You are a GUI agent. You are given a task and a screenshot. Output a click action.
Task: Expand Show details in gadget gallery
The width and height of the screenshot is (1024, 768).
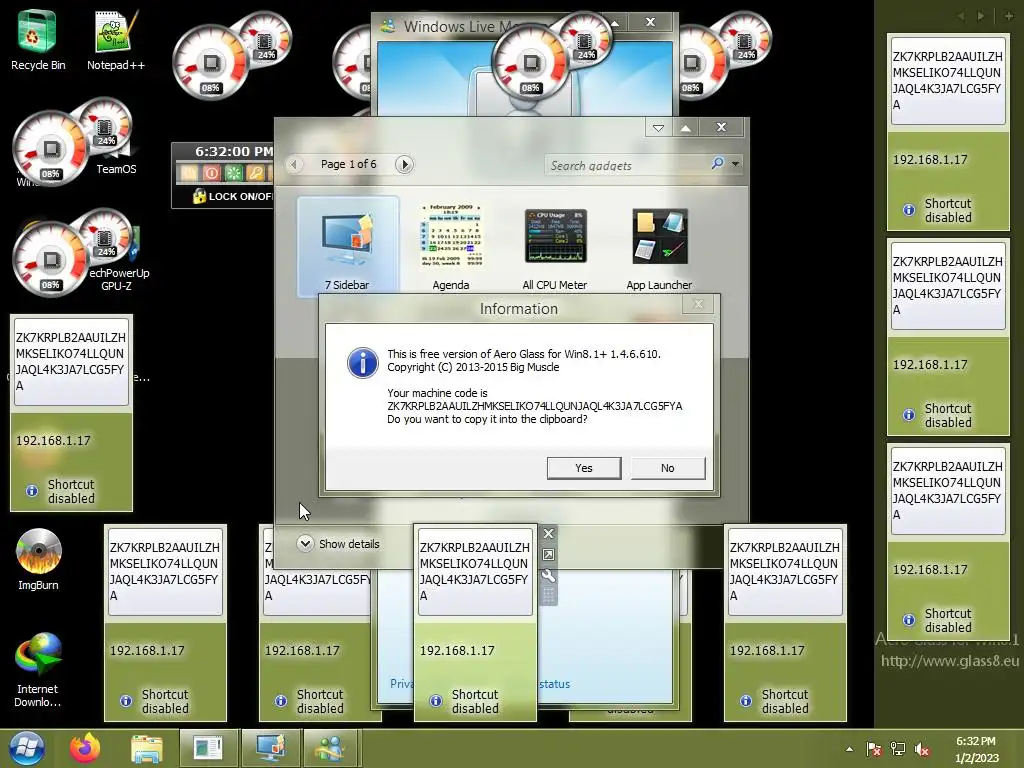(338, 543)
